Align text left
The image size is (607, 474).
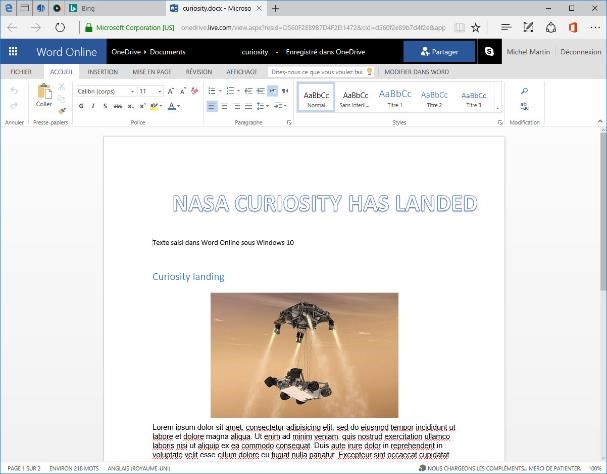(x=212, y=106)
